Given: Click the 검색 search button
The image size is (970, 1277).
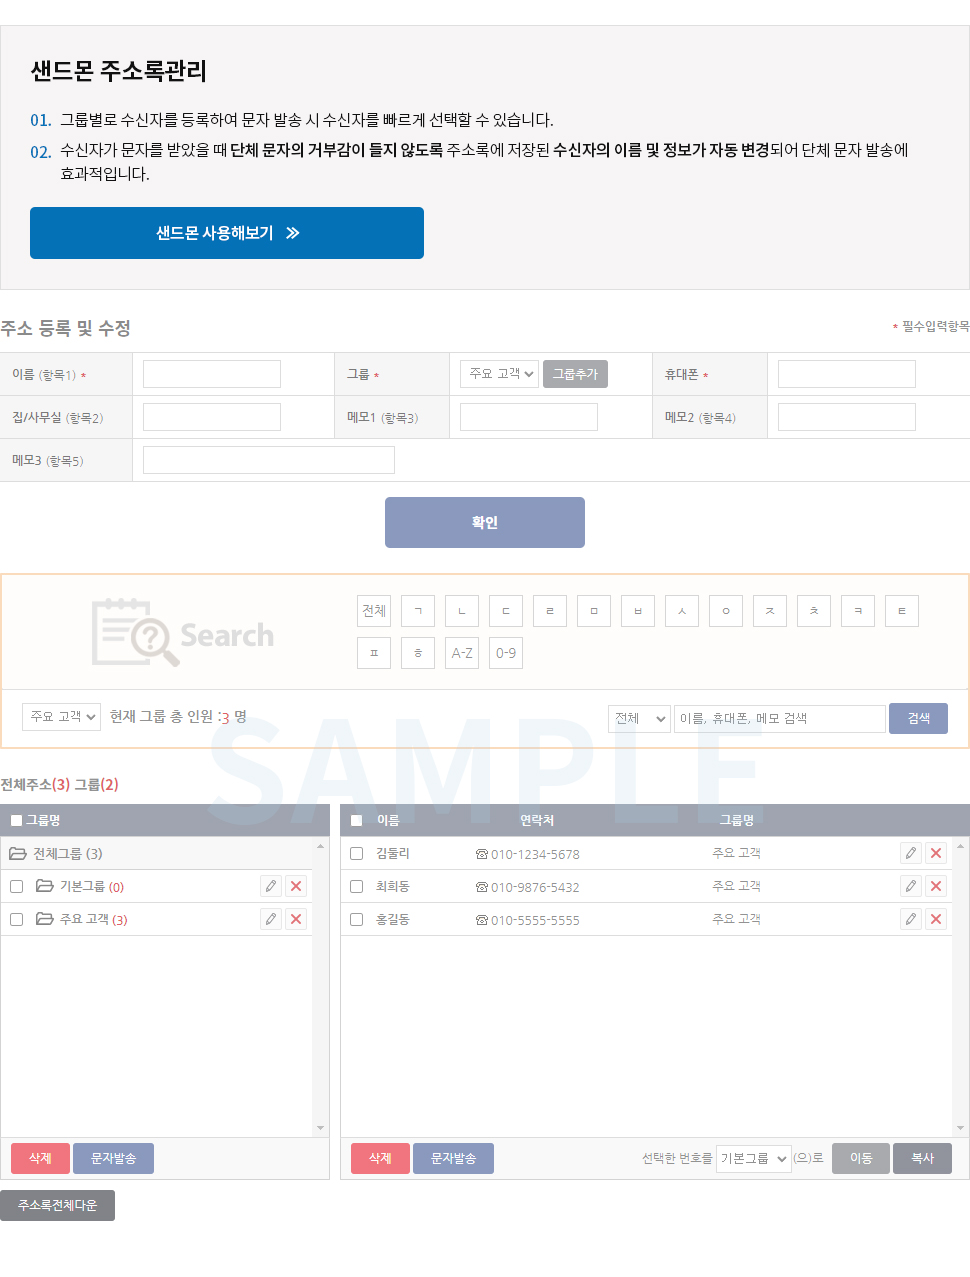Looking at the screenshot, I should tap(918, 718).
